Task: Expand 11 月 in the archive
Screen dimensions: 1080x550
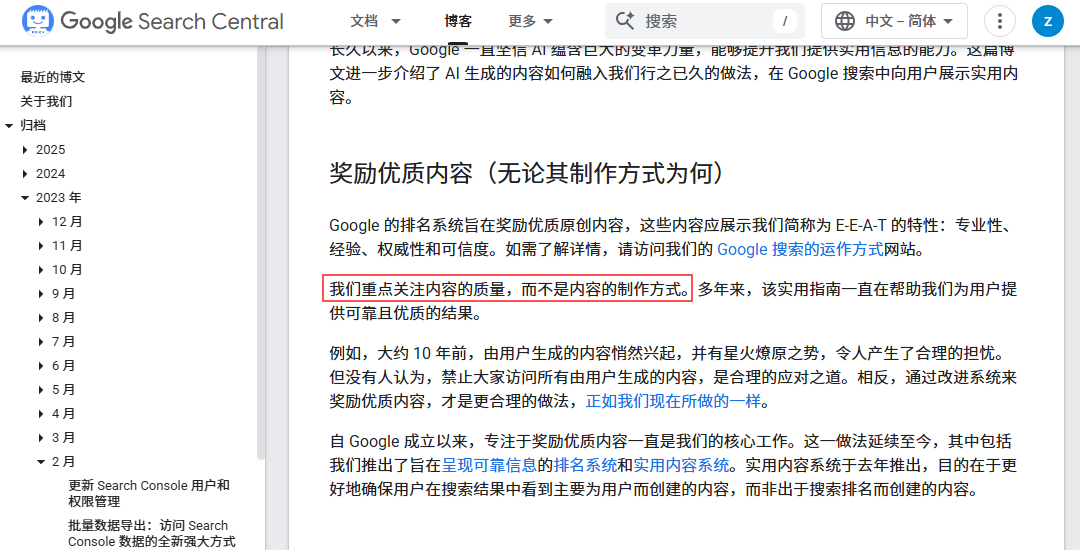Action: pos(41,246)
